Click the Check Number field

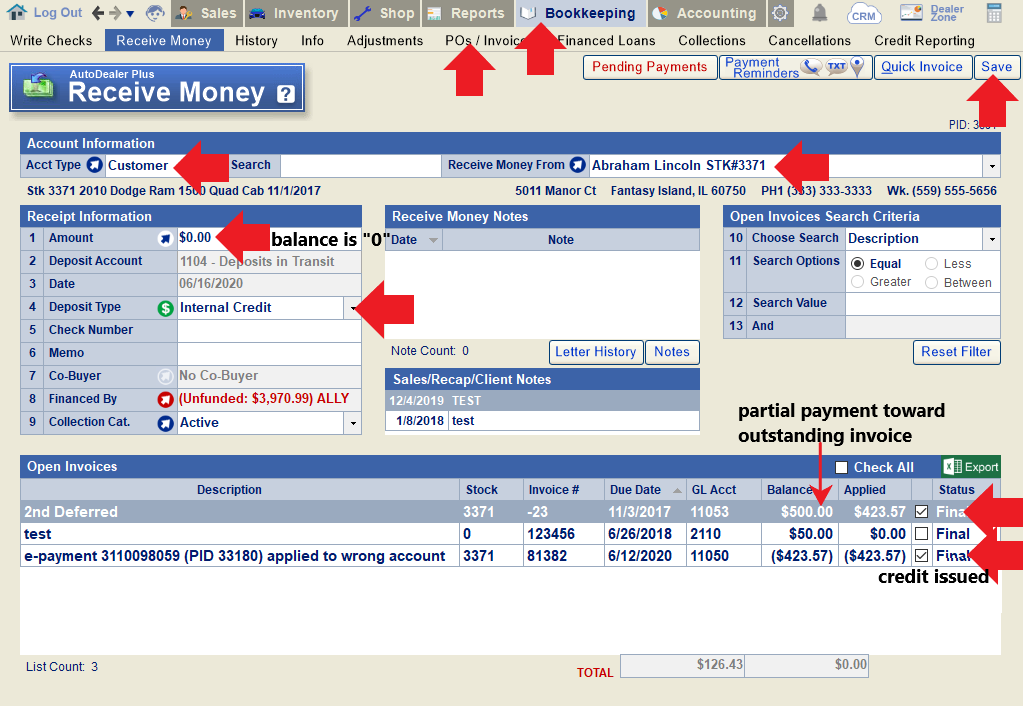click(269, 331)
